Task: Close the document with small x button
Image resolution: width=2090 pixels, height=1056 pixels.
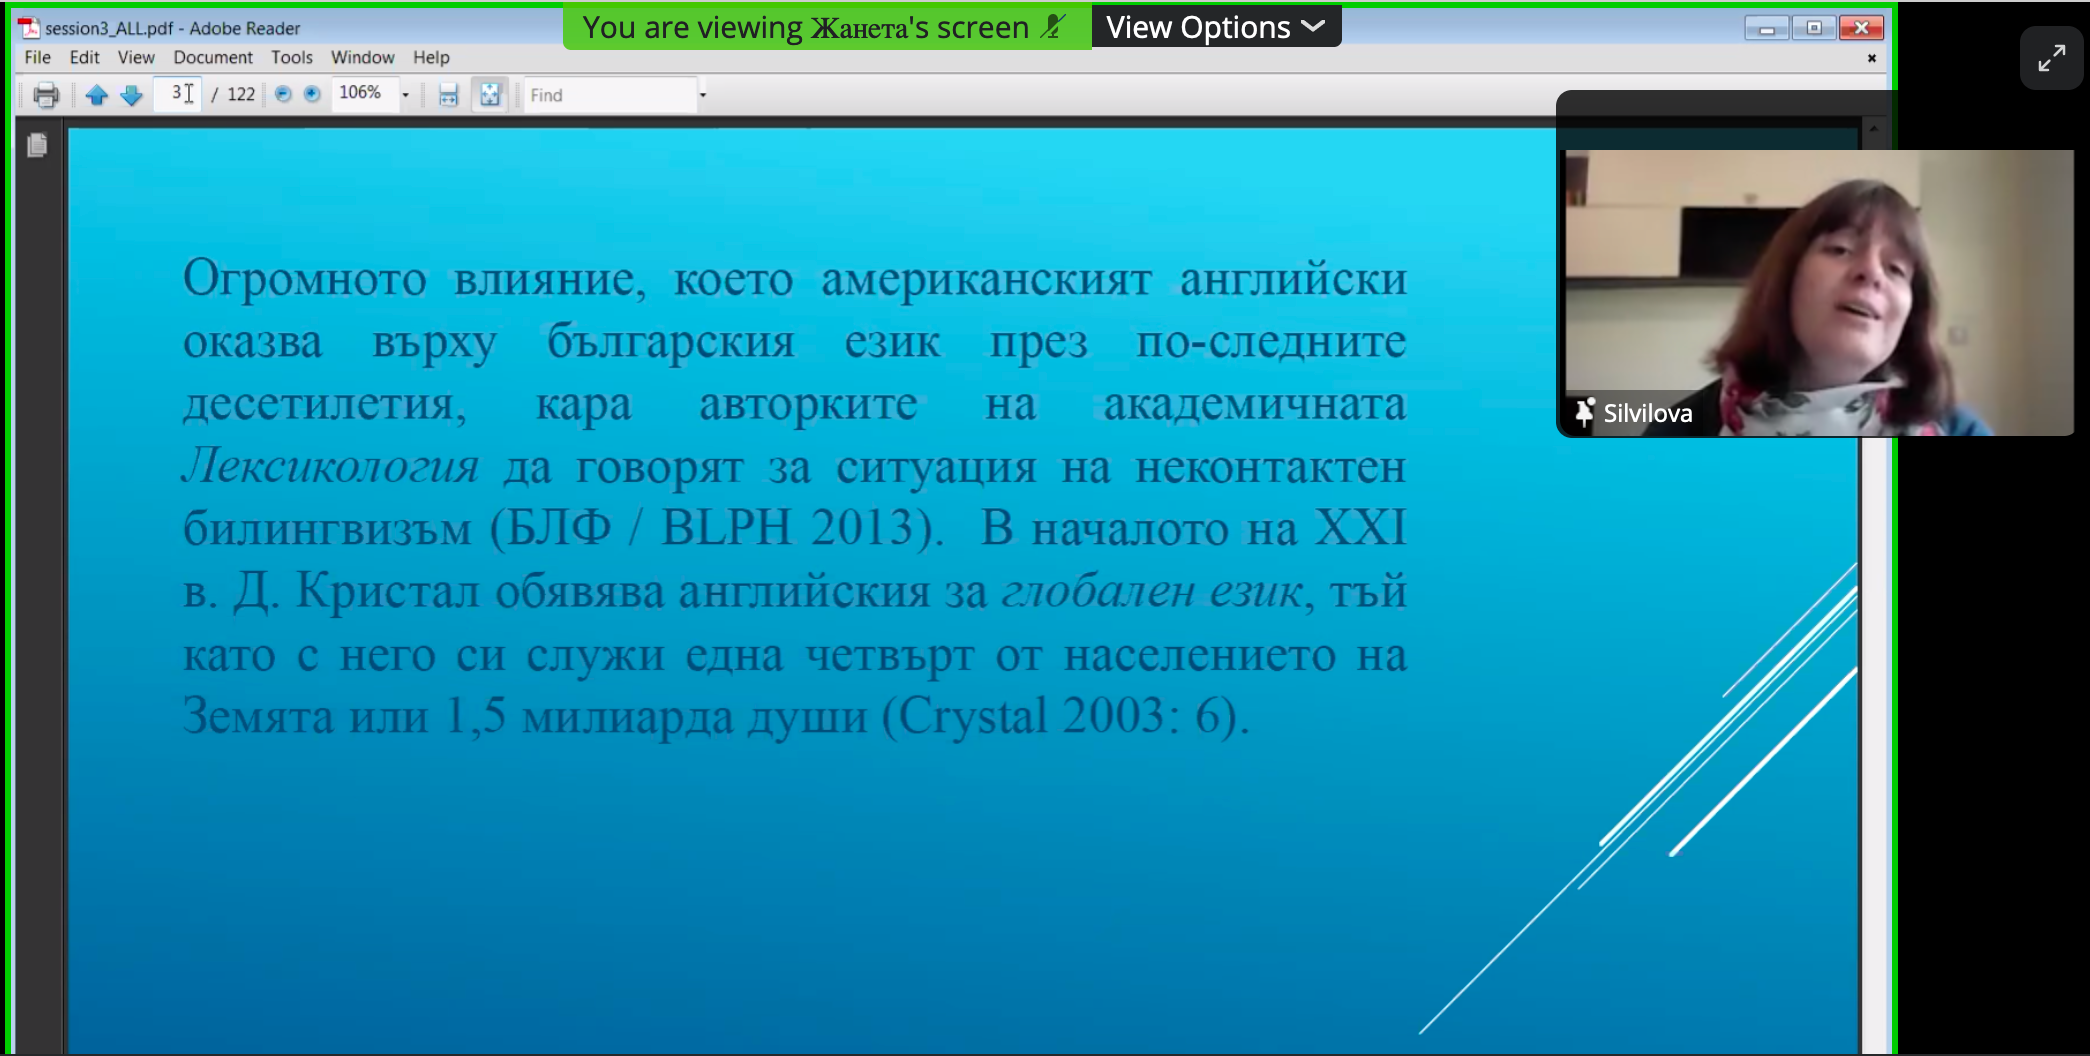Action: [1871, 58]
